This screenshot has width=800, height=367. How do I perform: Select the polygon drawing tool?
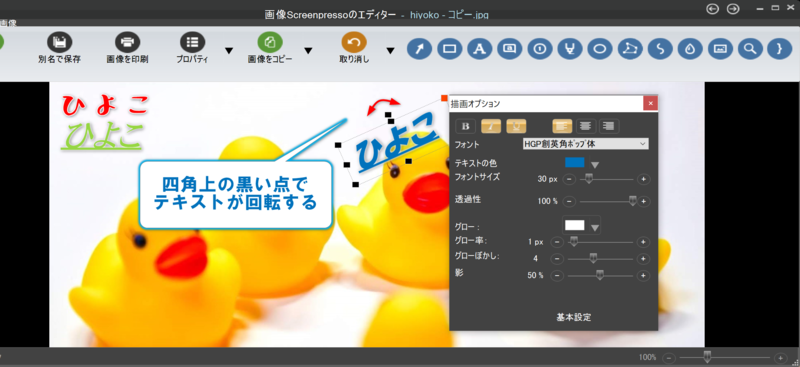point(630,49)
